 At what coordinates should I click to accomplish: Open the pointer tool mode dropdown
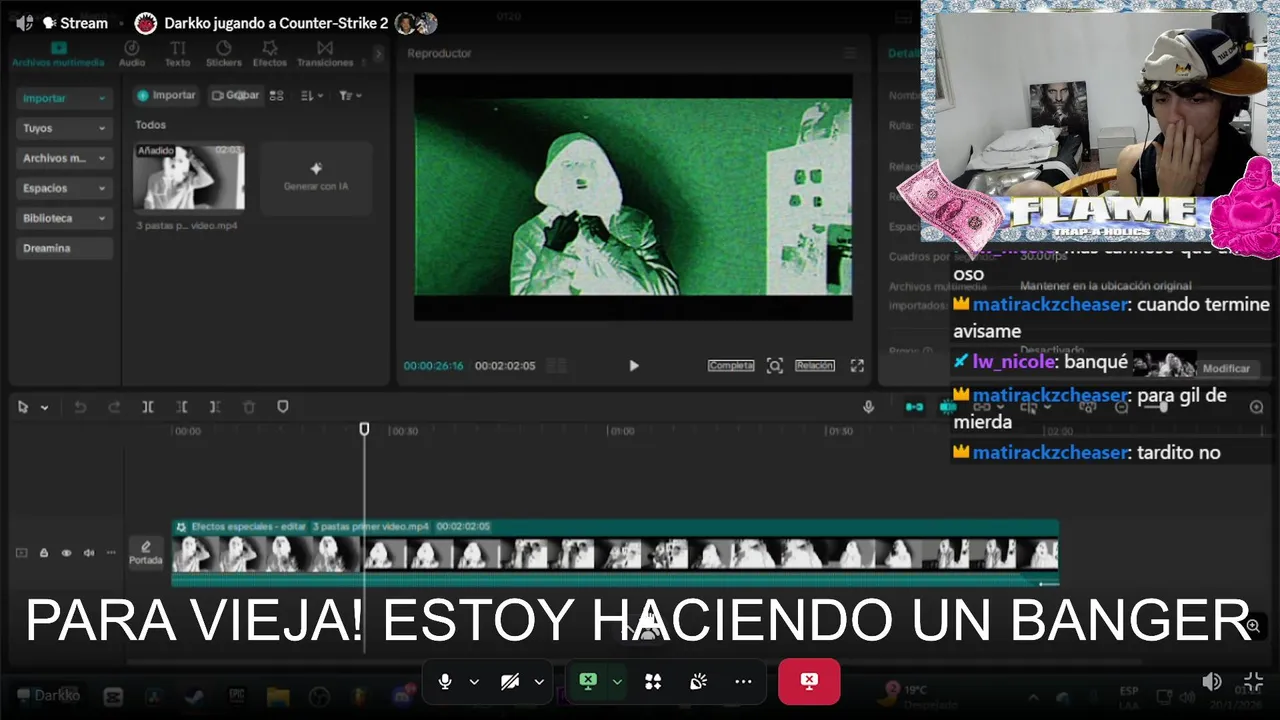click(x=44, y=408)
